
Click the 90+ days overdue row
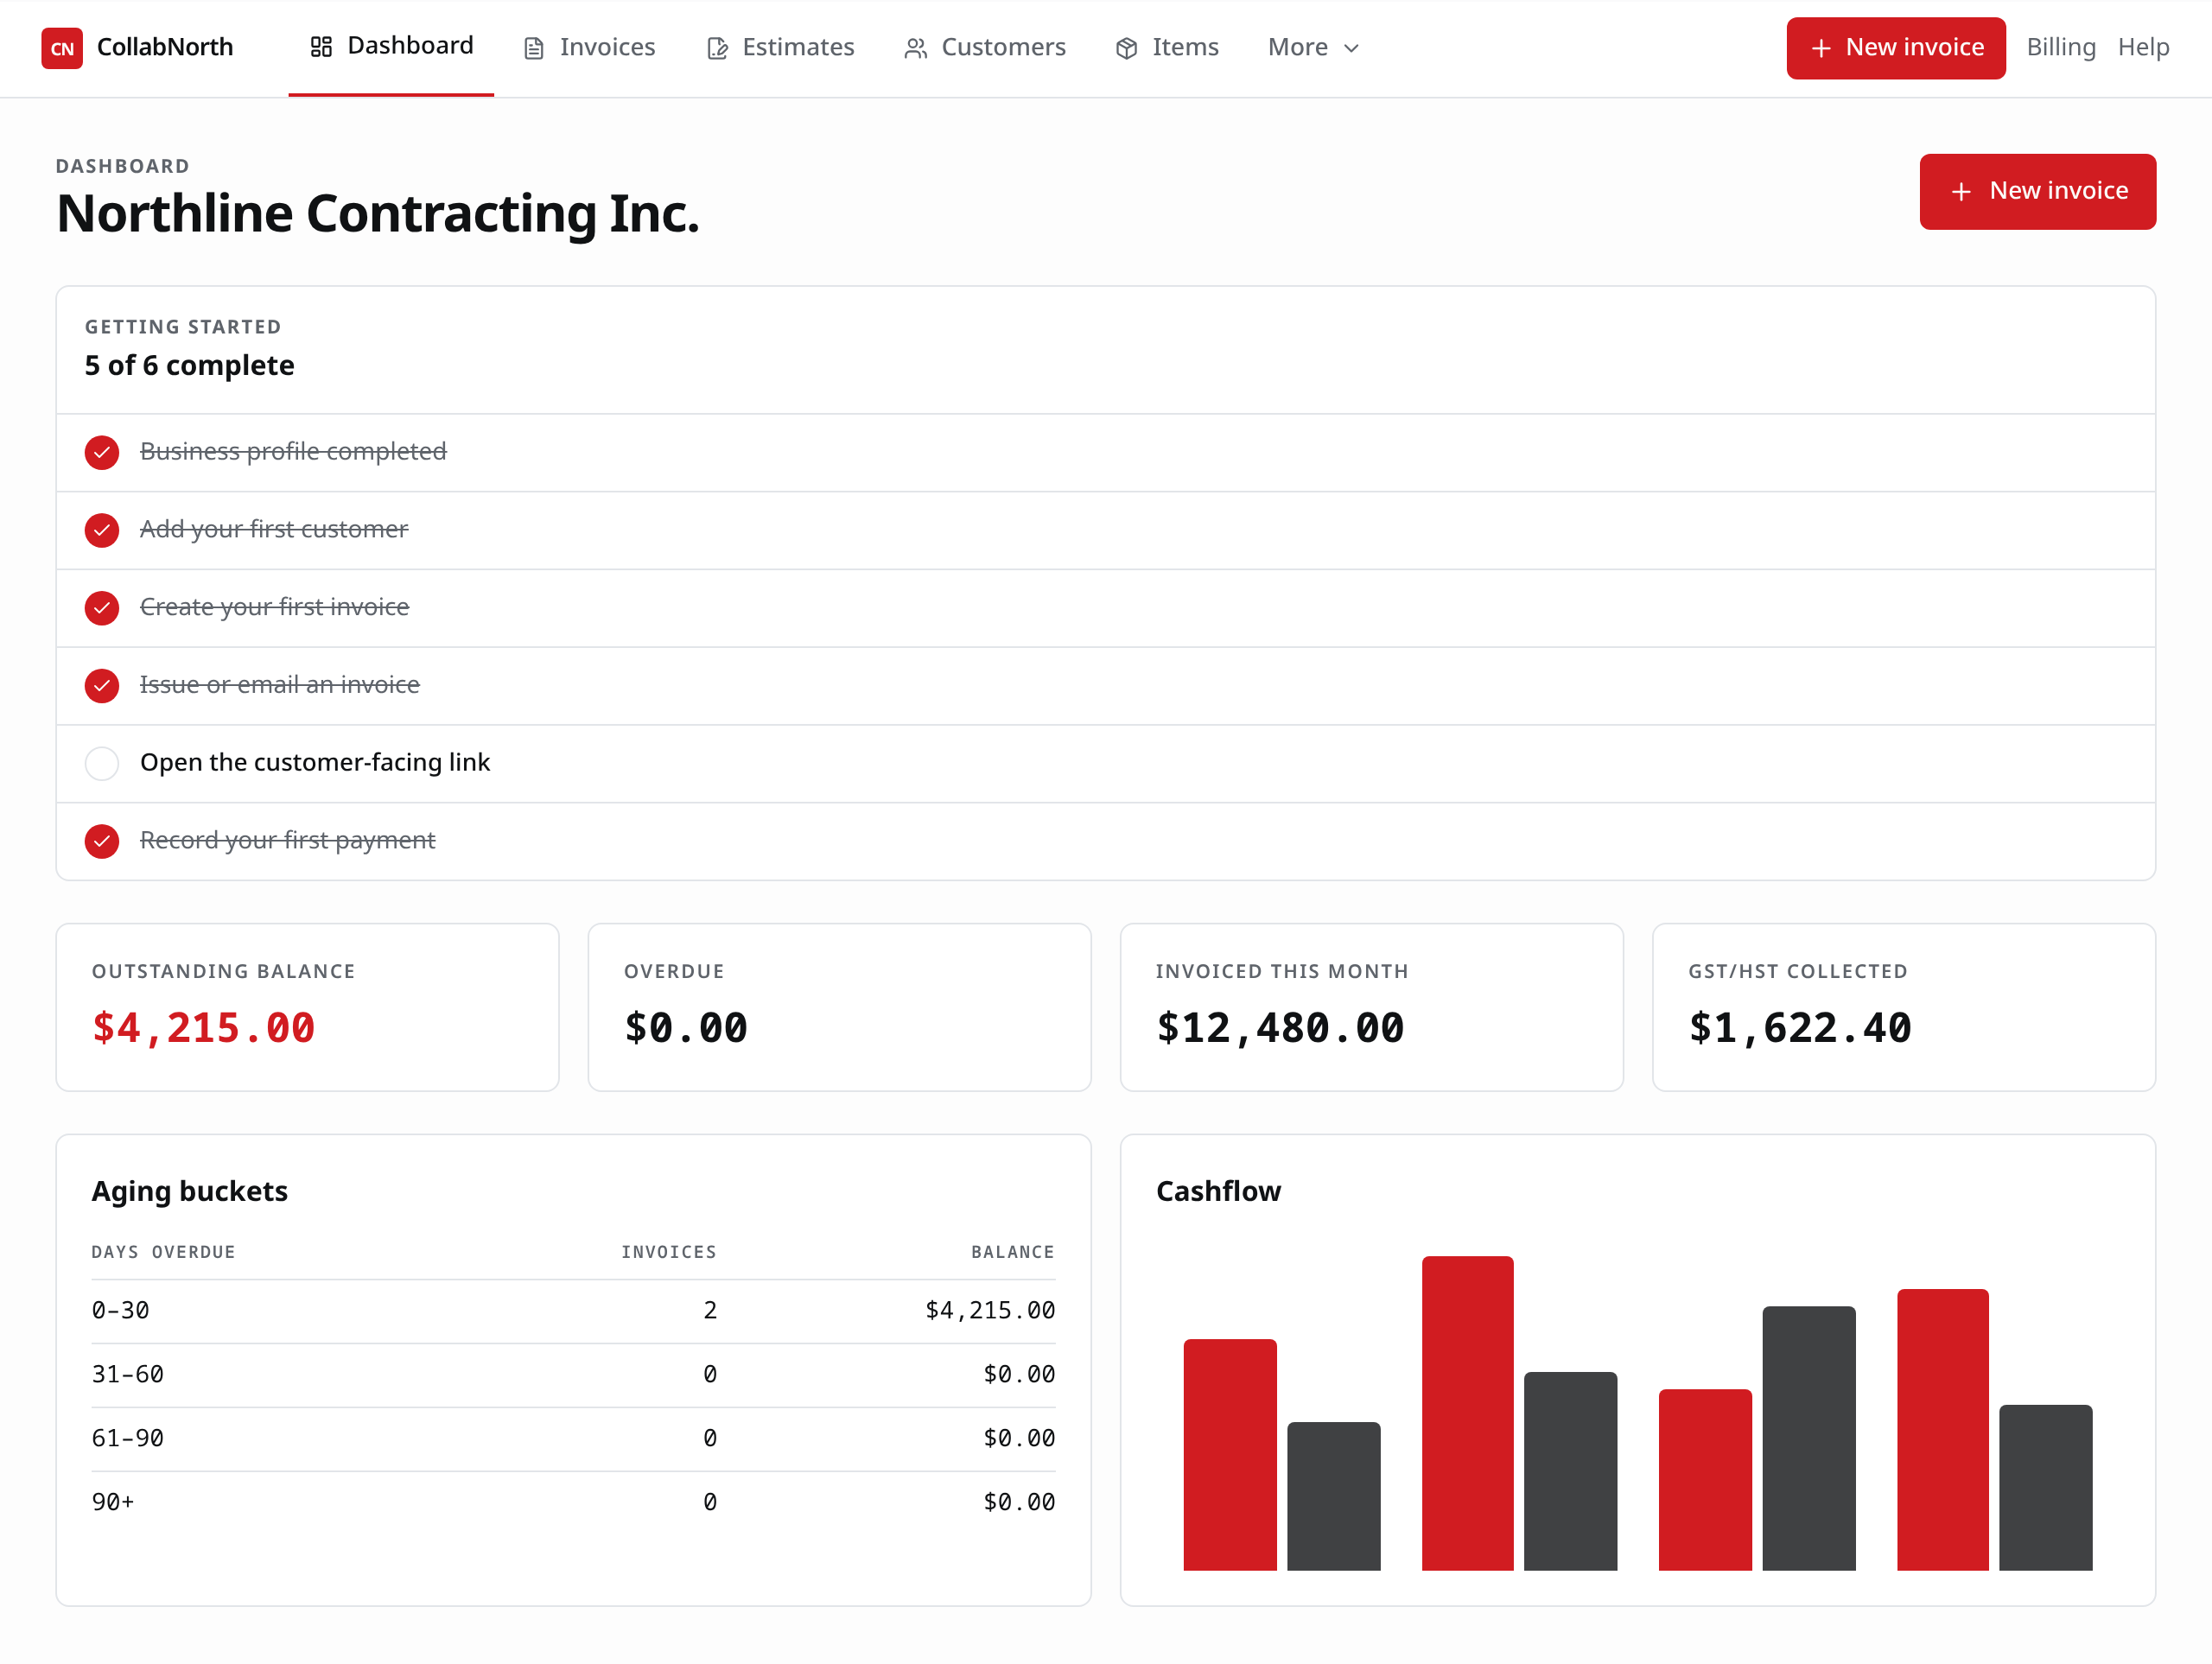(x=573, y=1503)
